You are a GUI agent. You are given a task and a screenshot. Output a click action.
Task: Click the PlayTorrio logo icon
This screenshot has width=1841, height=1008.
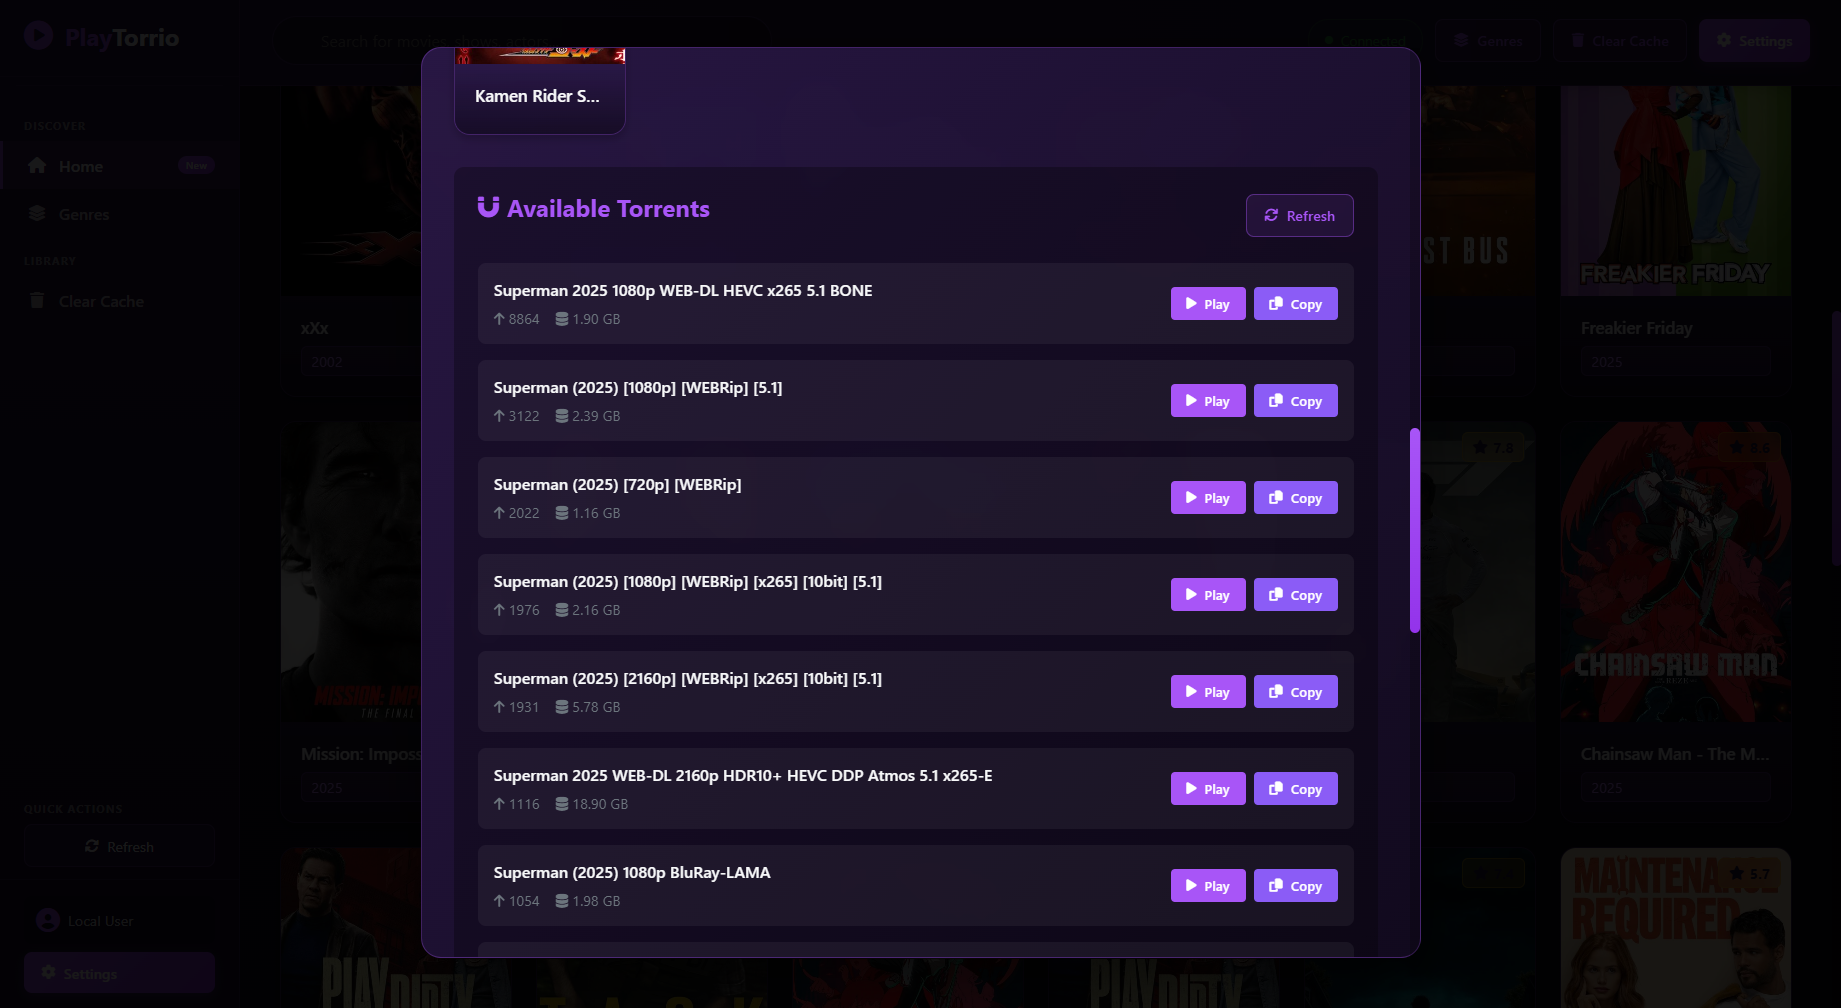pos(38,37)
